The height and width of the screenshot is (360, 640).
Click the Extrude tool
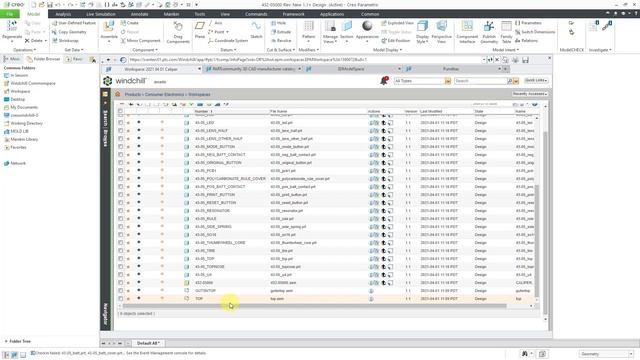[281, 32]
